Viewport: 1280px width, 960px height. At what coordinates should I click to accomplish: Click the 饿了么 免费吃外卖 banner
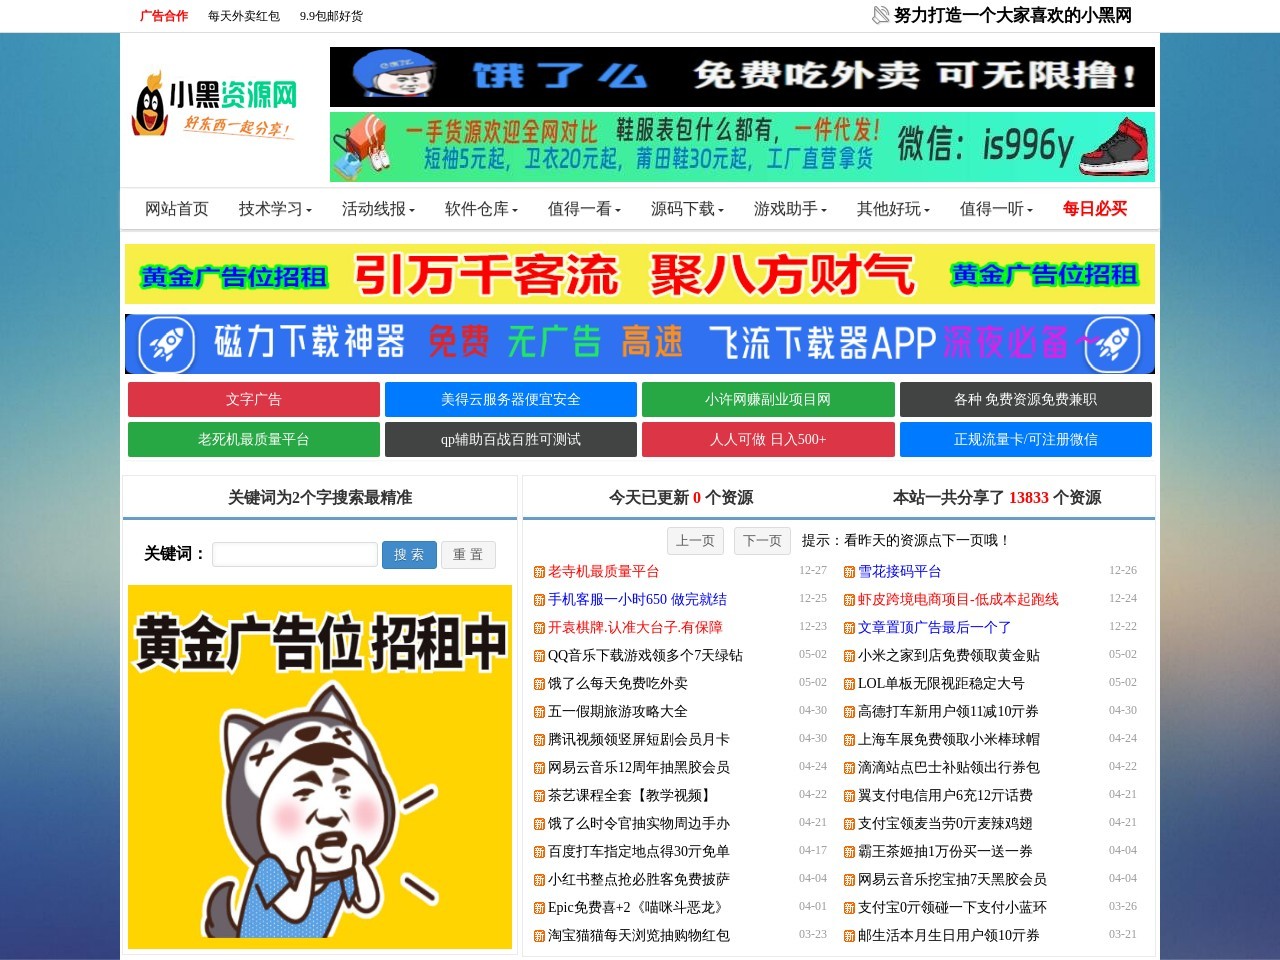742,77
